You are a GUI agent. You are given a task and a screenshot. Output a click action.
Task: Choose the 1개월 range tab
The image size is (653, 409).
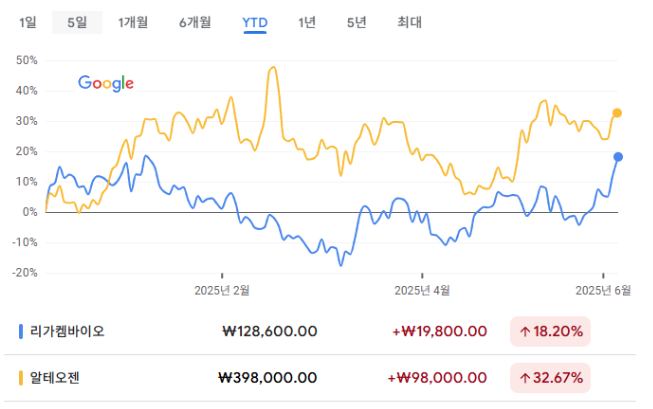tap(133, 22)
